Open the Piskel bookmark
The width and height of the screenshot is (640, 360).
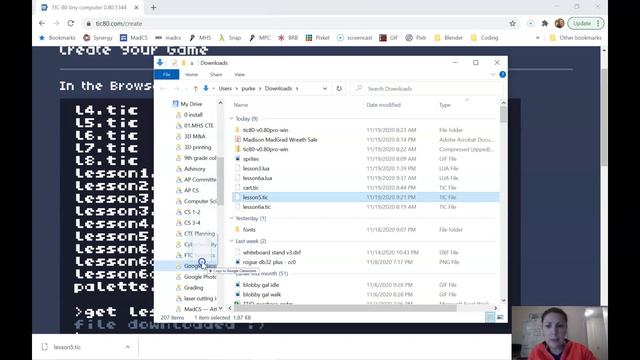[318, 38]
